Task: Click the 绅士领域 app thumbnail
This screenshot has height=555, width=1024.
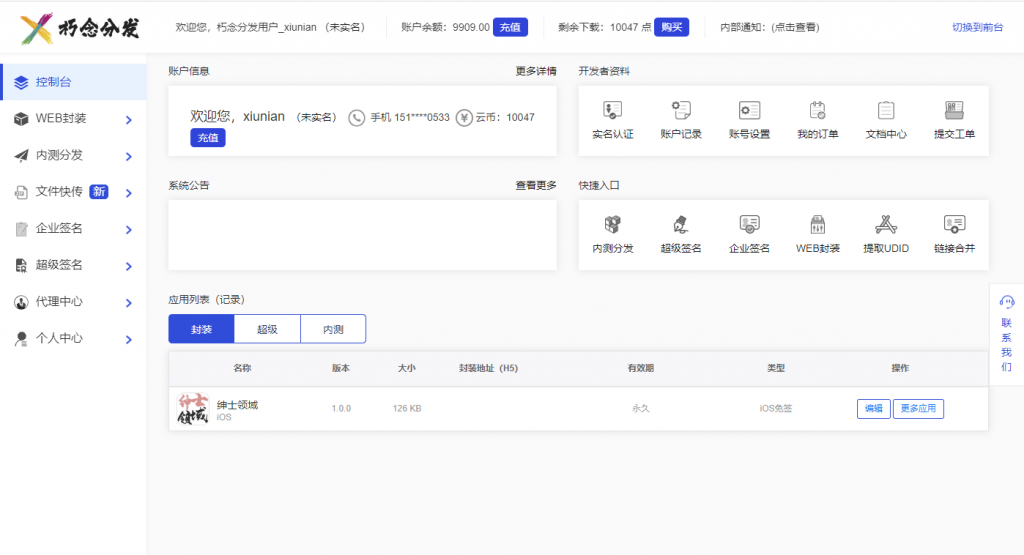Action: click(x=193, y=409)
